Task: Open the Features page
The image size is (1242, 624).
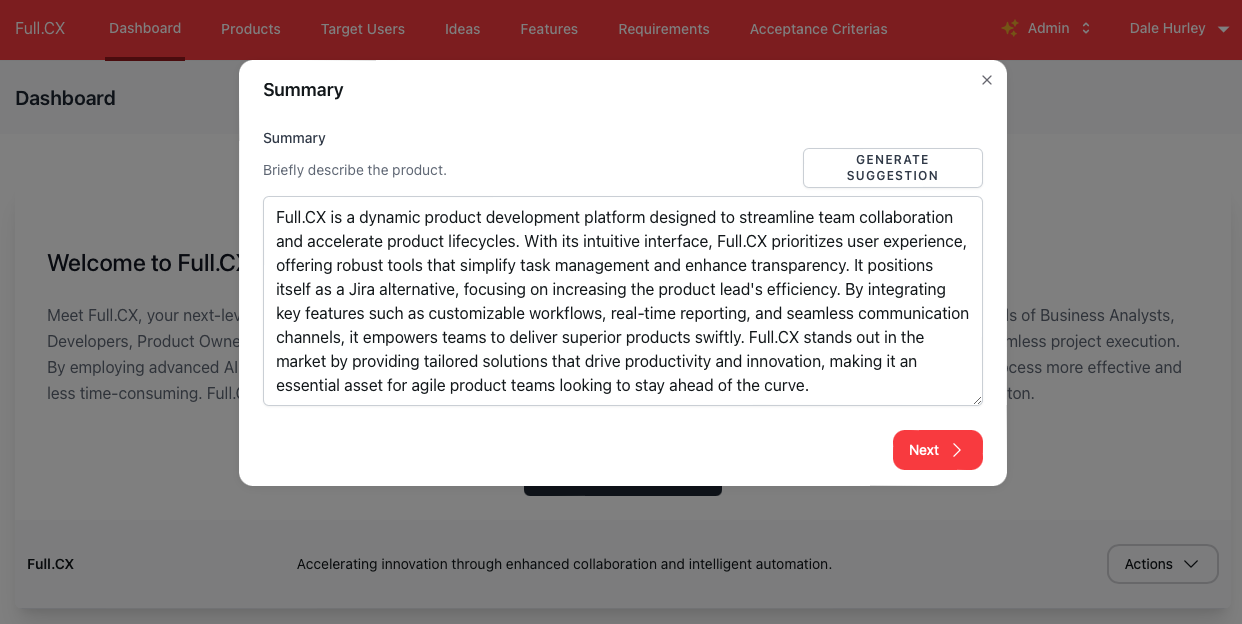Action: (549, 29)
